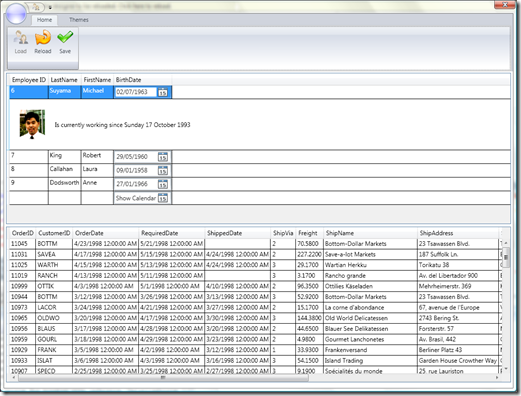Click the Laura first name cell
Screen dimensions: 521x396
(97, 170)
